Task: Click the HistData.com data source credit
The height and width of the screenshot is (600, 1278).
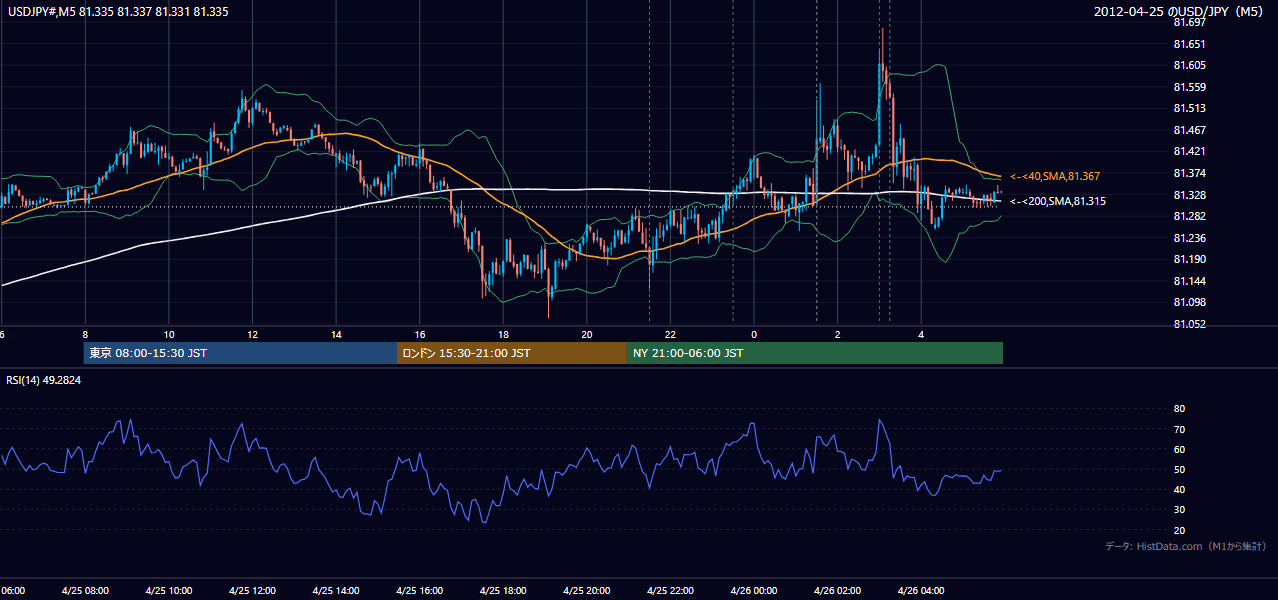Action: coord(1186,546)
